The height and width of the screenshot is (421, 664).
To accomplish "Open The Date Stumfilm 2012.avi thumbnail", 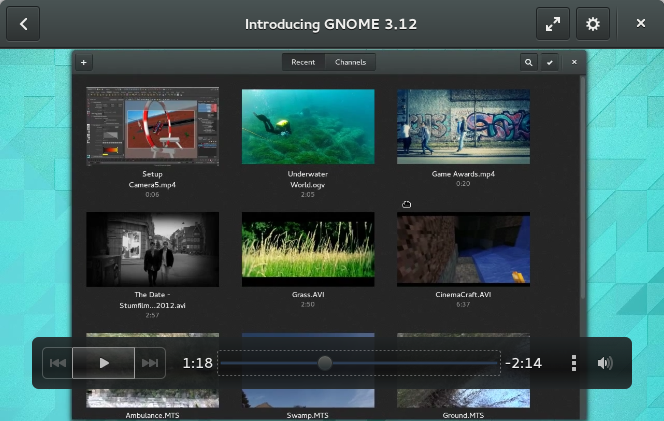I will pos(152,249).
